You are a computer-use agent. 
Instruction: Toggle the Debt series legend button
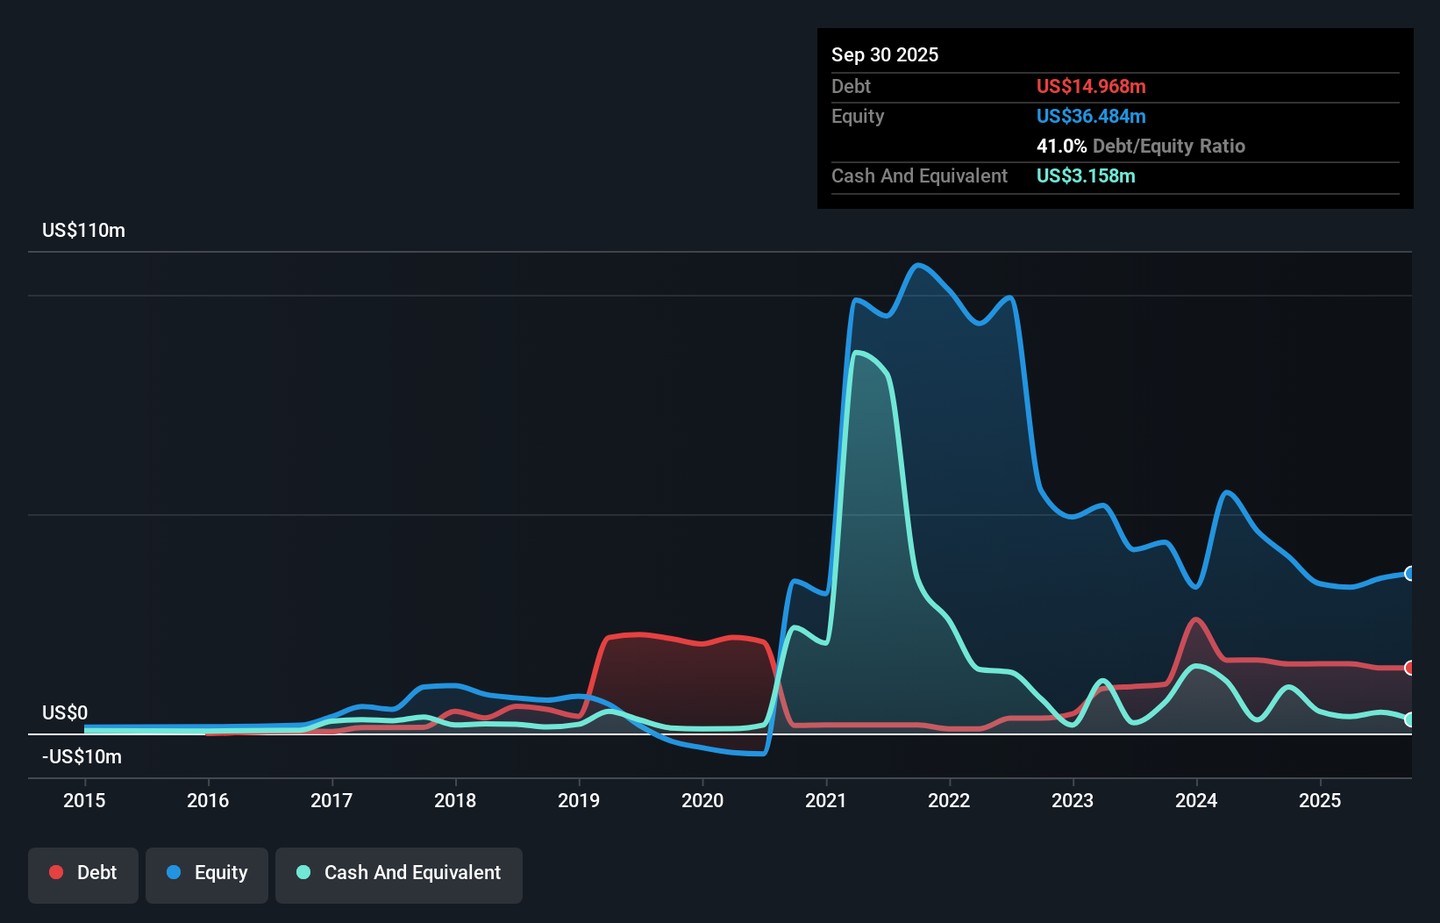[x=83, y=874]
